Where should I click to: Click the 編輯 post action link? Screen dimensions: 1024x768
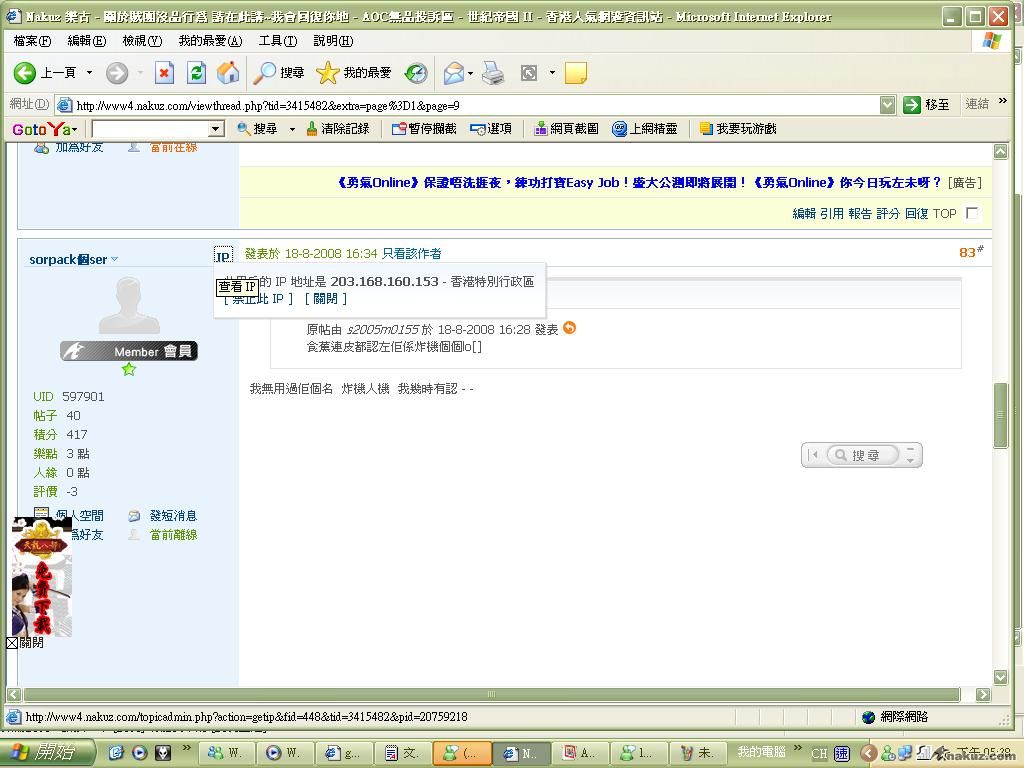coord(804,214)
